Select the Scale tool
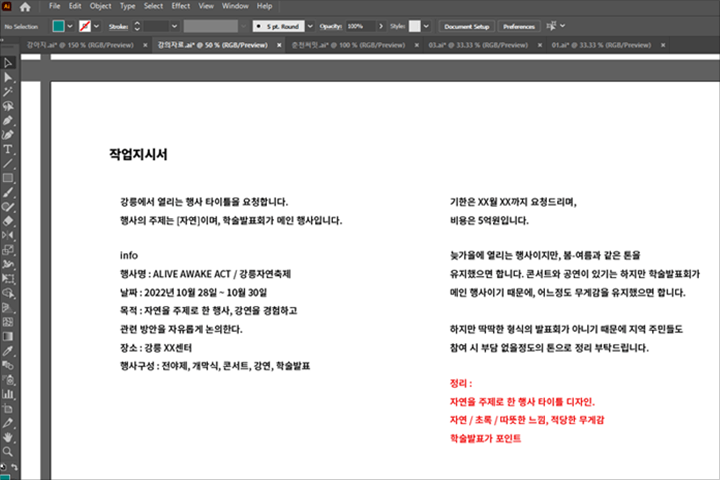Screen dimensions: 720x480 click(8, 250)
